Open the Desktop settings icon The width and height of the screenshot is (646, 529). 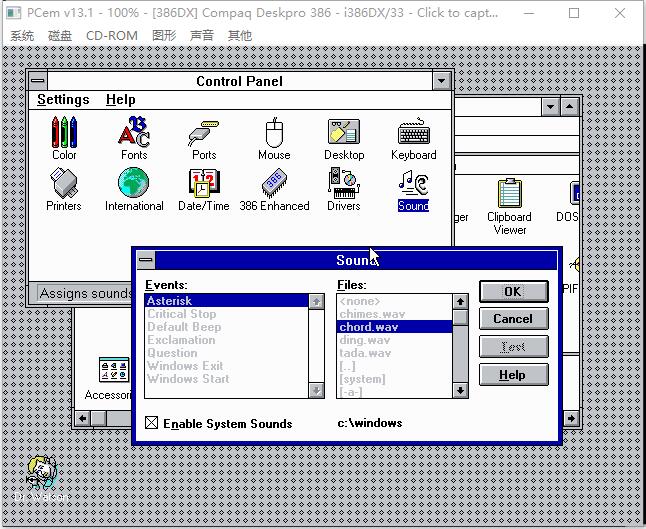(344, 138)
